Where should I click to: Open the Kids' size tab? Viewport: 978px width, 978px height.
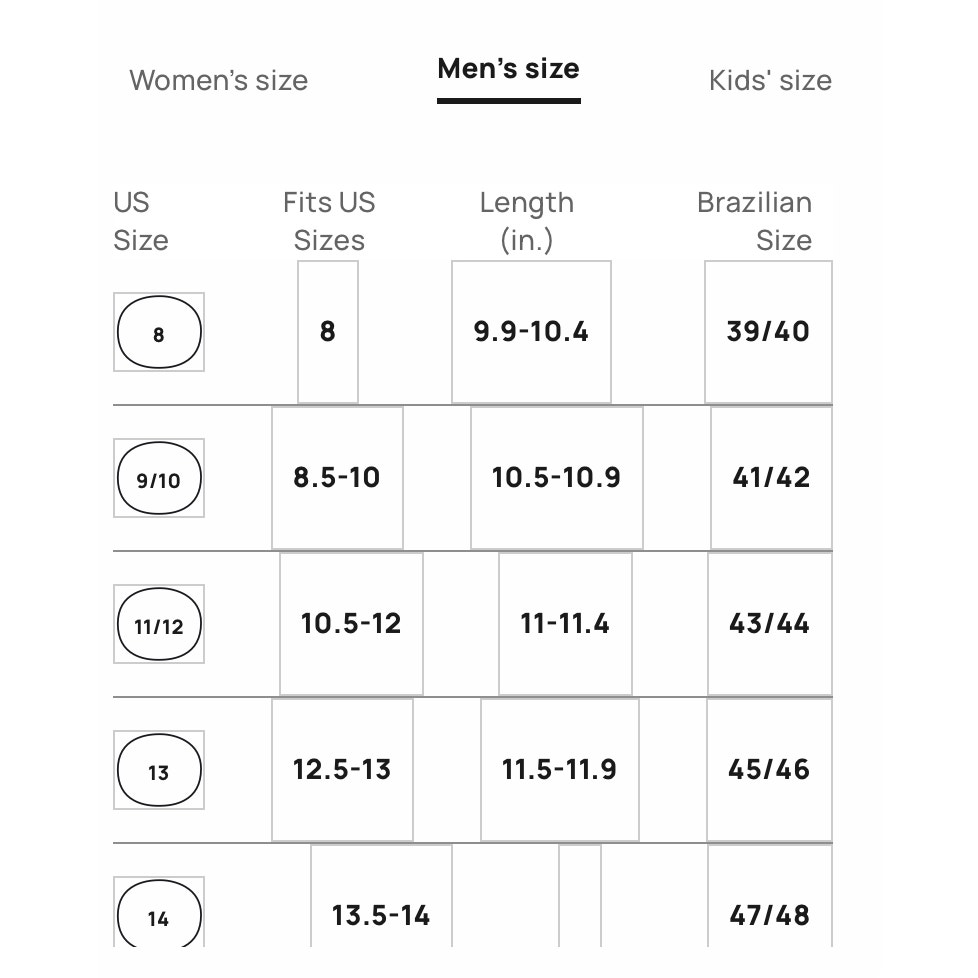pos(770,80)
